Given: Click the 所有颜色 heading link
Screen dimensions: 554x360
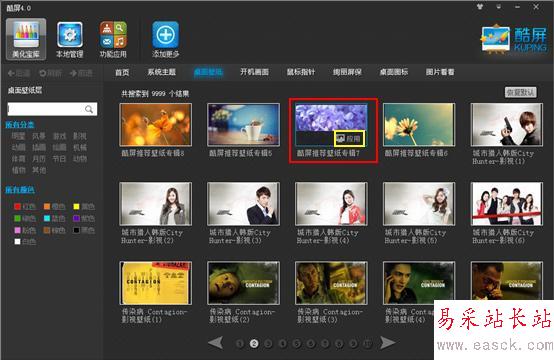Looking at the screenshot, I should click(x=20, y=190).
